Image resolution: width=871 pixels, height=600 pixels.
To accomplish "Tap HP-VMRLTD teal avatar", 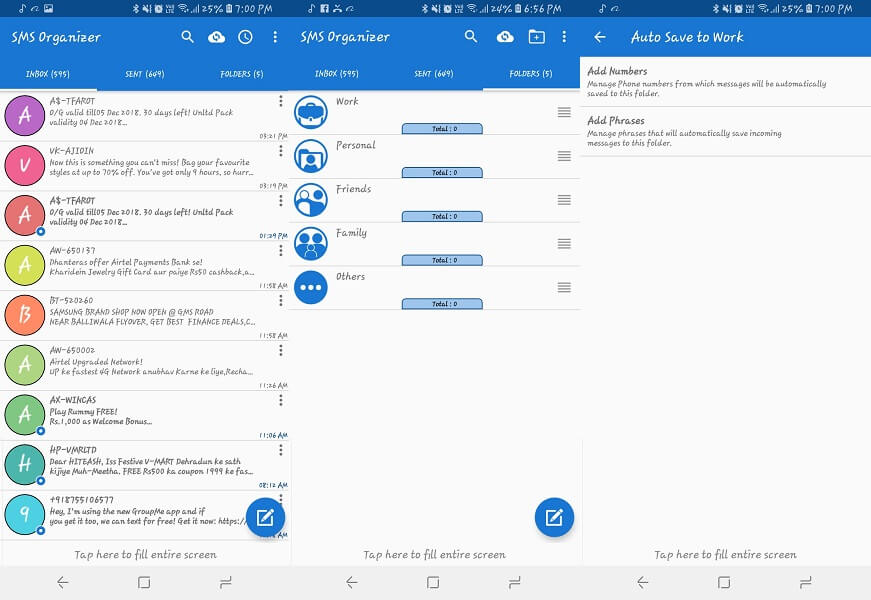I will tap(24, 464).
